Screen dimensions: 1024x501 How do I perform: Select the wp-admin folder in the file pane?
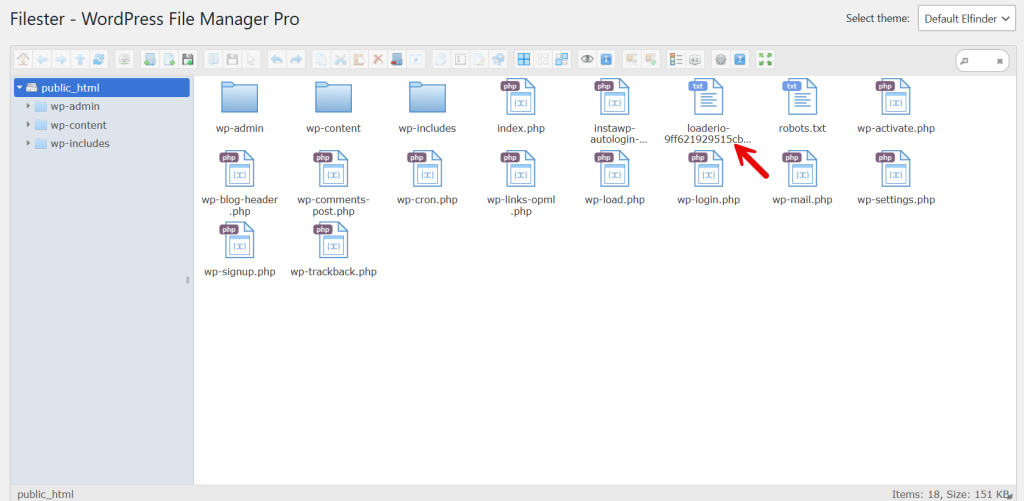(240, 107)
